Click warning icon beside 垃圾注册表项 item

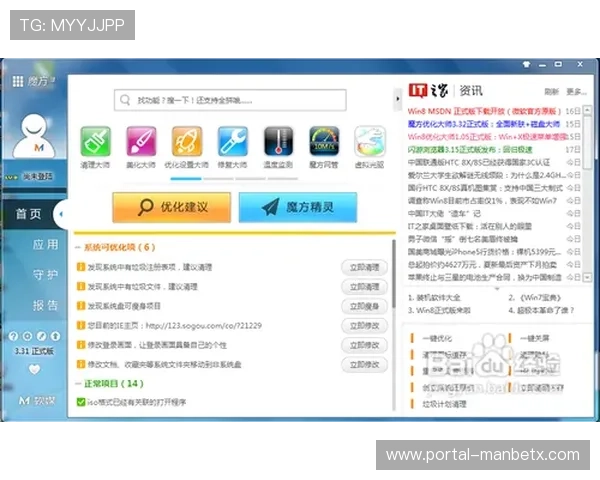click(x=81, y=267)
